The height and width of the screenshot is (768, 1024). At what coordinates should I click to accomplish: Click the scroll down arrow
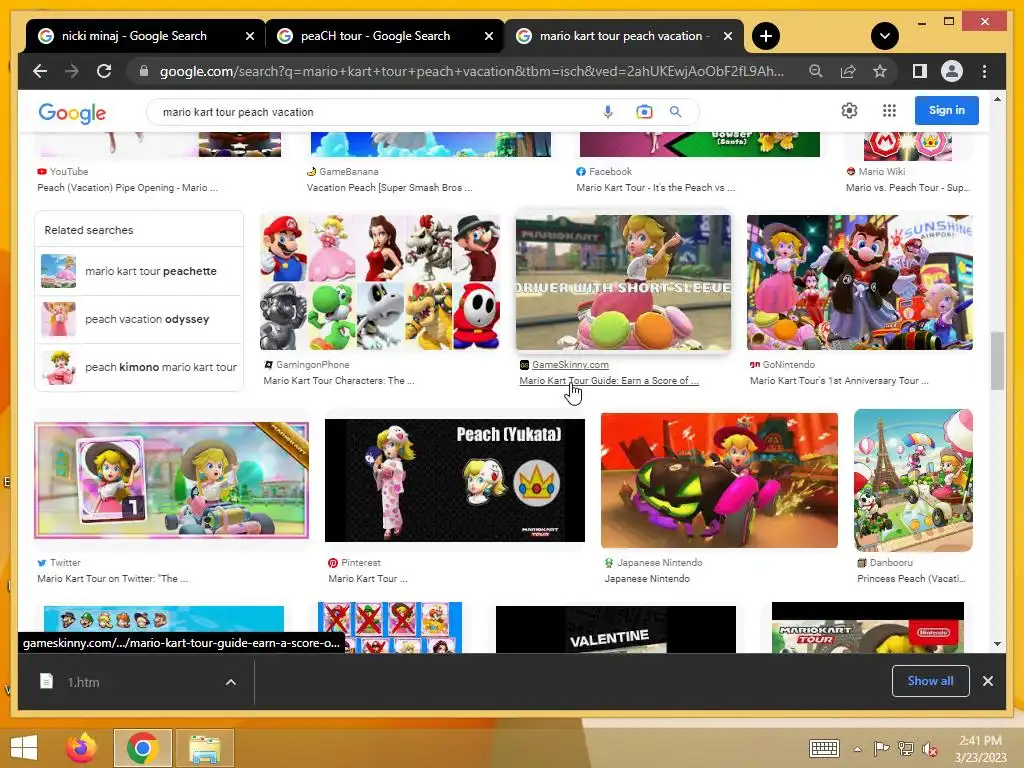click(997, 644)
